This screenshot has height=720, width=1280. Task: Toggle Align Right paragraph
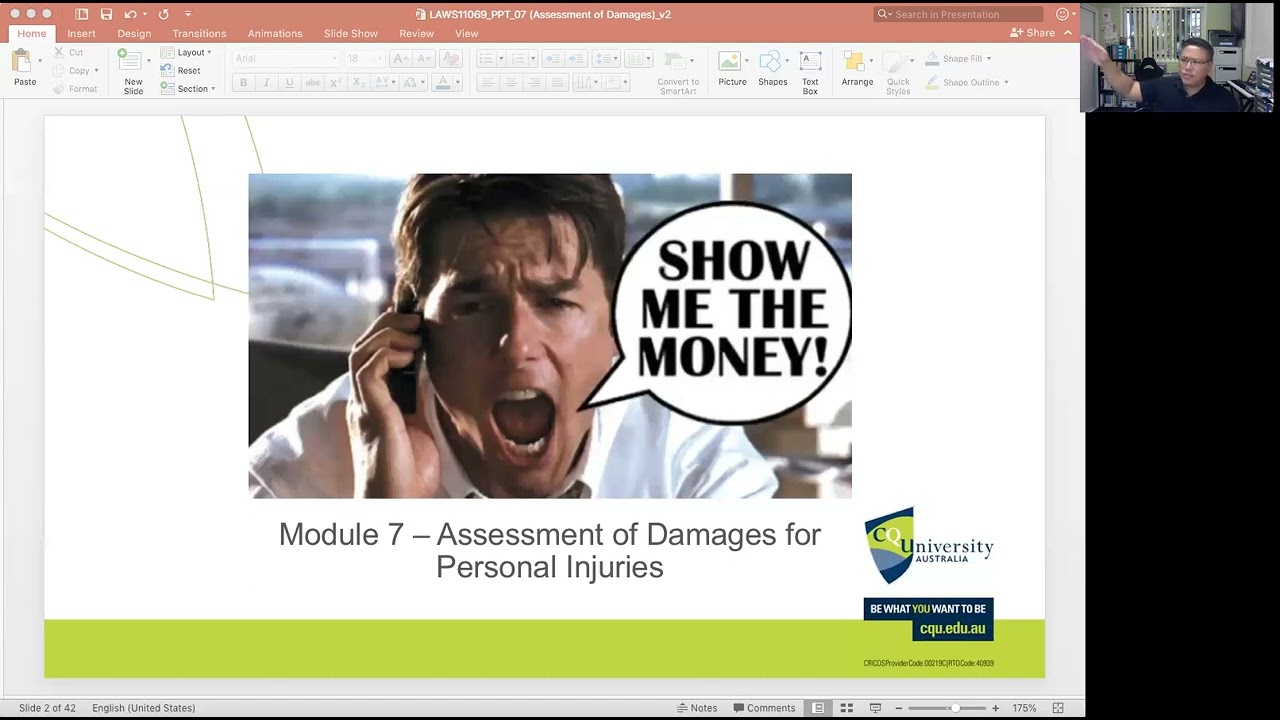click(535, 83)
